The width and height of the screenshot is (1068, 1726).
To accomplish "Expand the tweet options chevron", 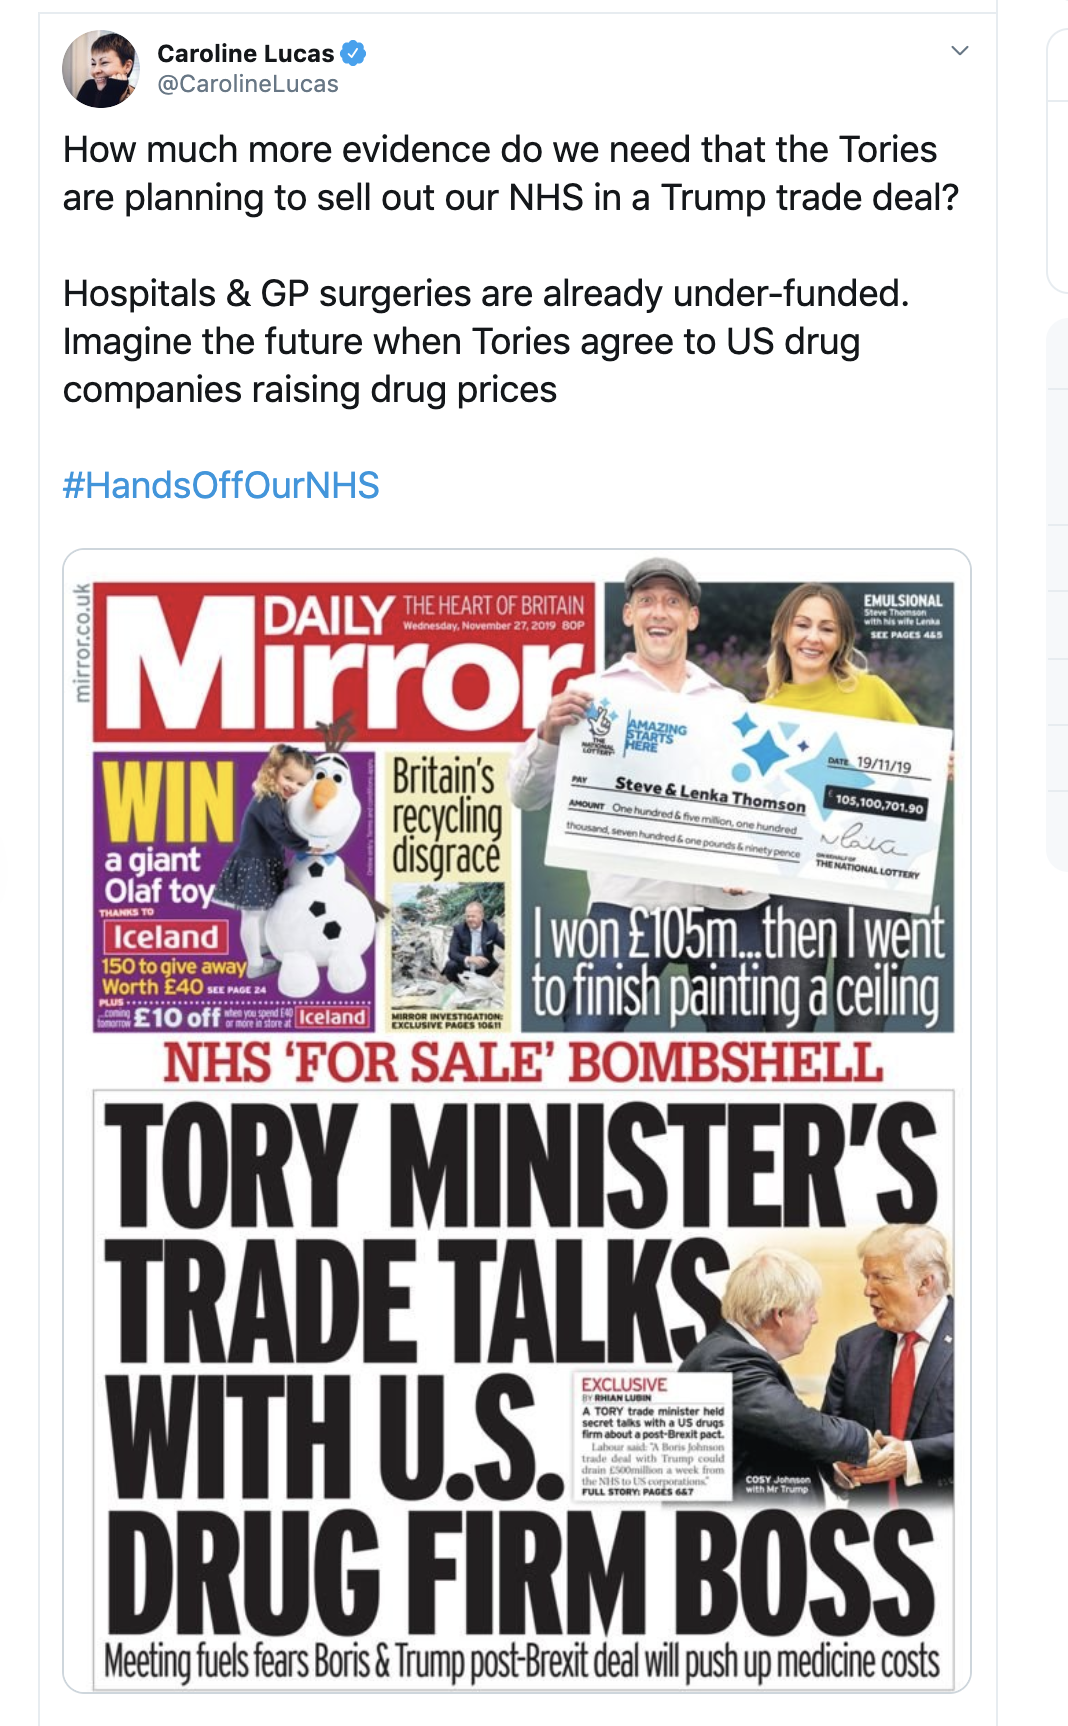I will click(x=960, y=50).
